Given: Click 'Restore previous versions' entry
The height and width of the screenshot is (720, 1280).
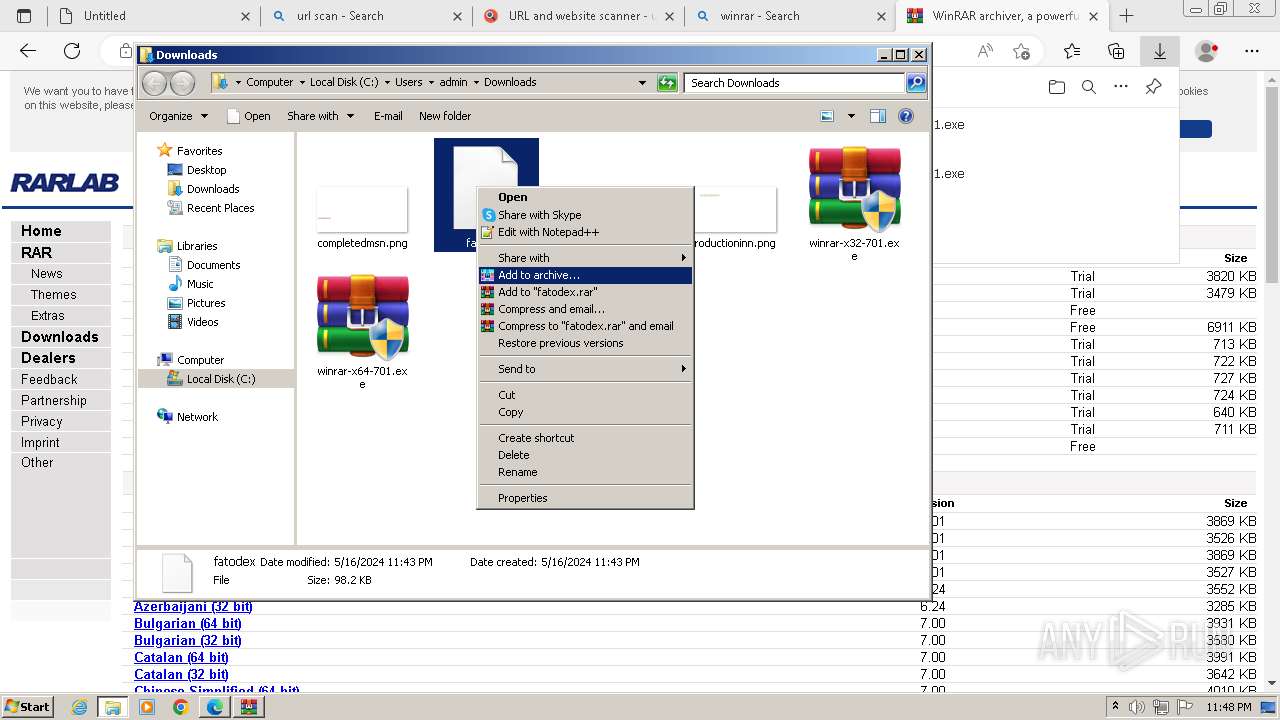Looking at the screenshot, I should [x=585, y=343].
